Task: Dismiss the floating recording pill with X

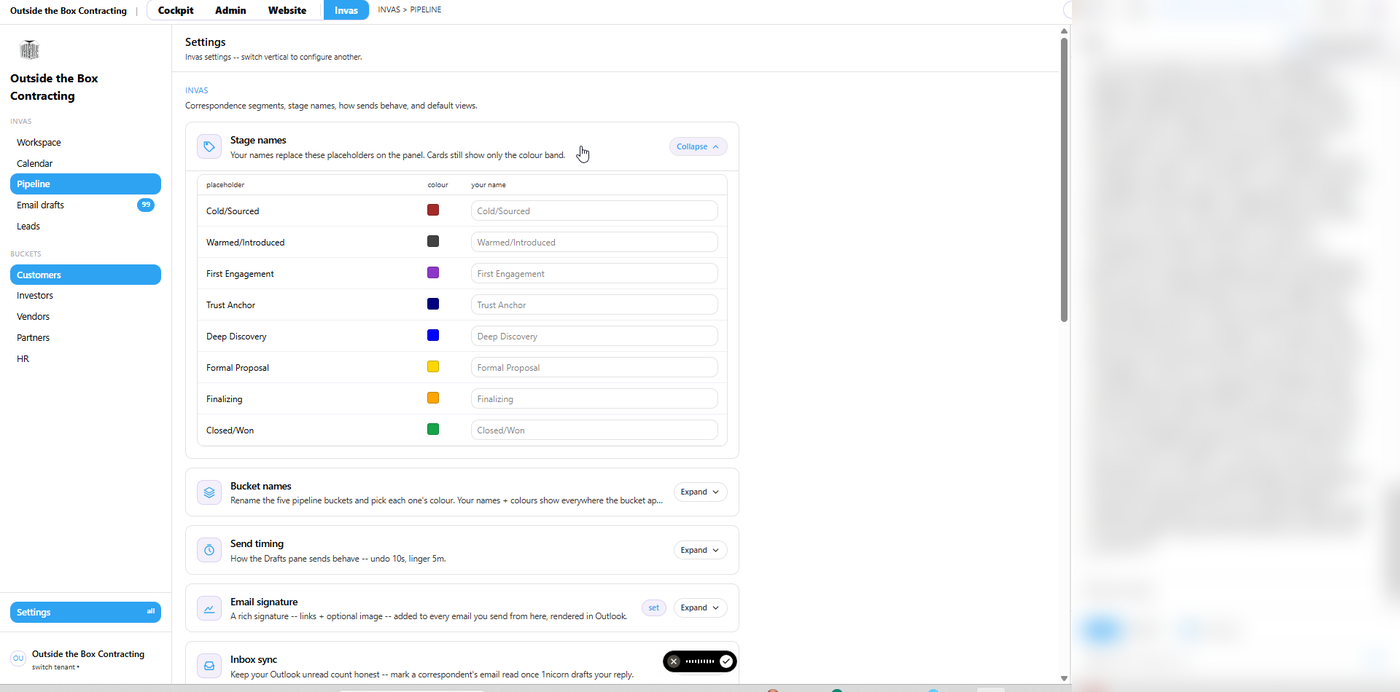Action: 674,661
